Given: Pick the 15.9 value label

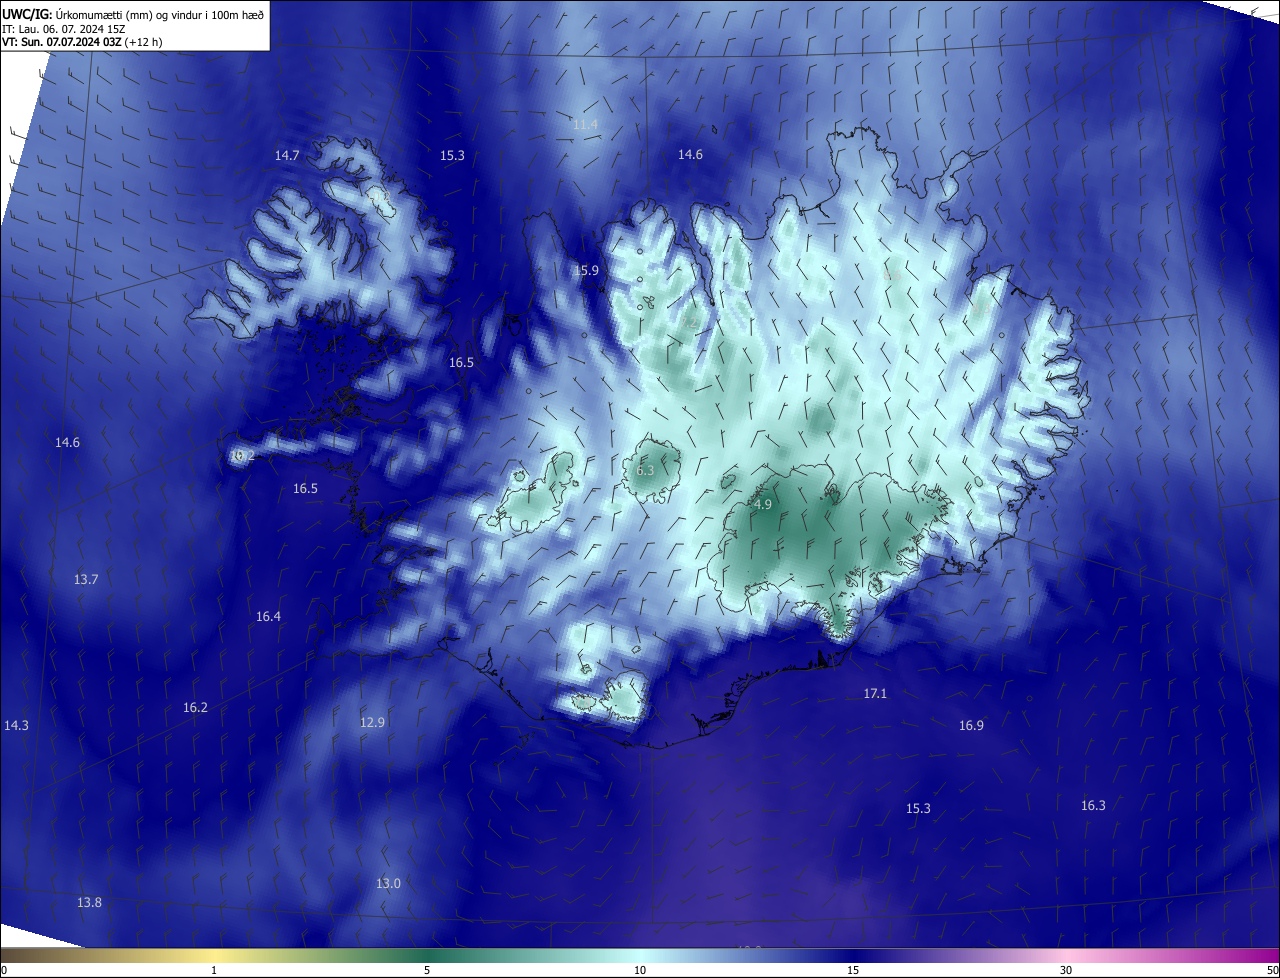Looking at the screenshot, I should [586, 270].
